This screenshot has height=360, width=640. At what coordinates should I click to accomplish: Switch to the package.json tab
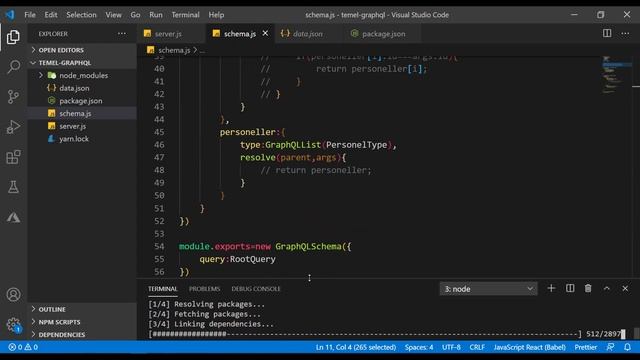coord(383,33)
